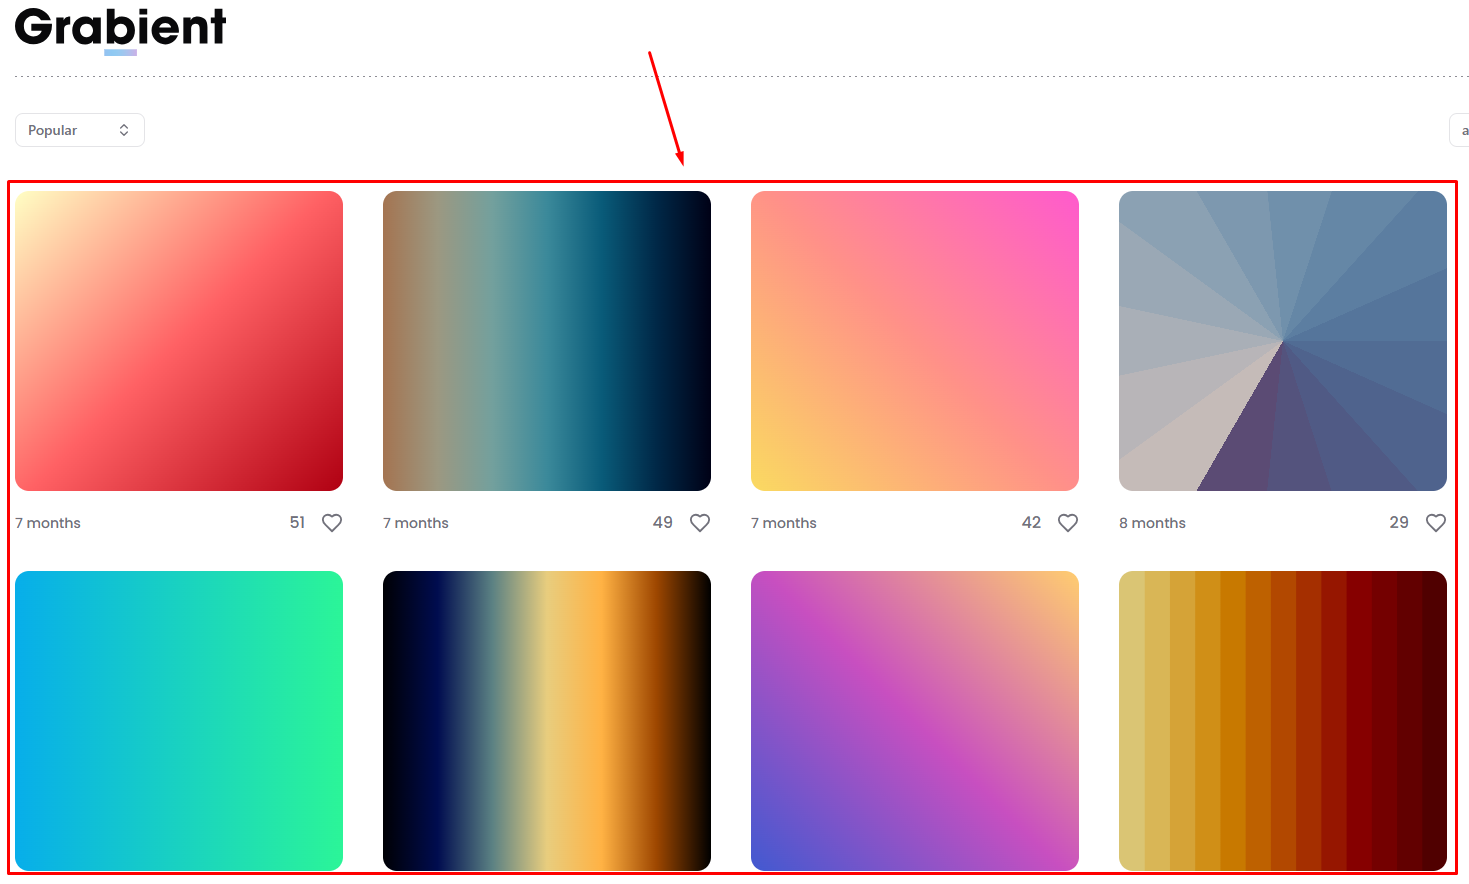The image size is (1469, 884).
Task: Open the Popular sorting dropdown
Action: pos(79,129)
